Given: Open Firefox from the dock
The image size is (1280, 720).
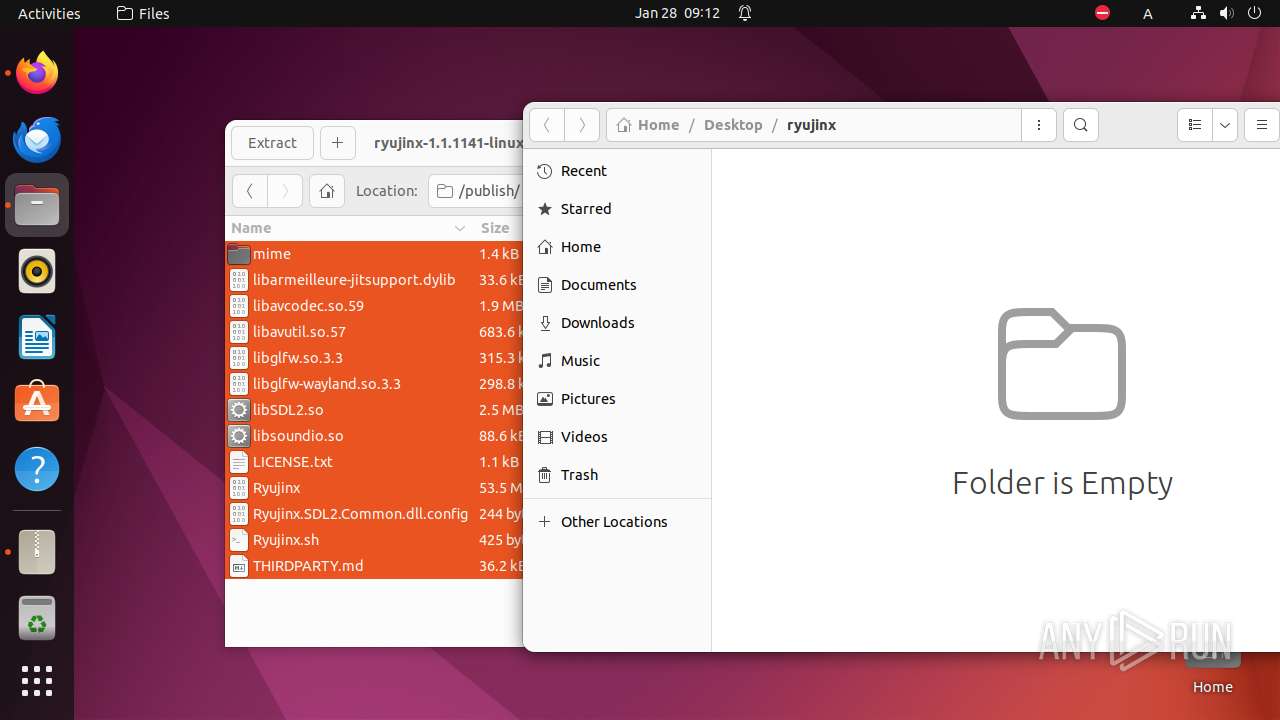Looking at the screenshot, I should pyautogui.click(x=37, y=73).
